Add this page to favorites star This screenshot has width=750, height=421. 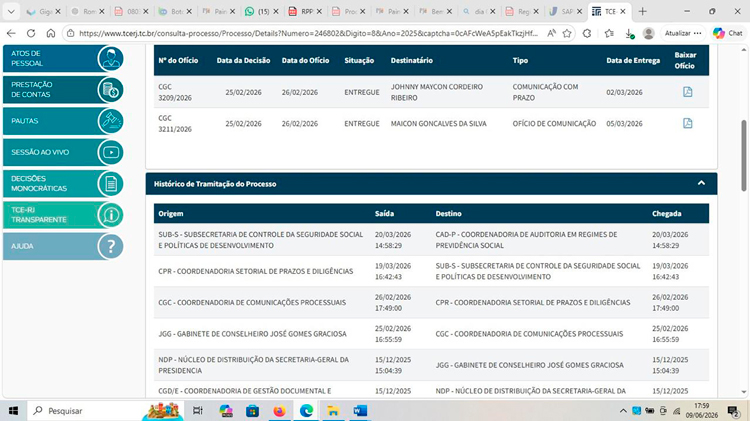pyautogui.click(x=567, y=33)
